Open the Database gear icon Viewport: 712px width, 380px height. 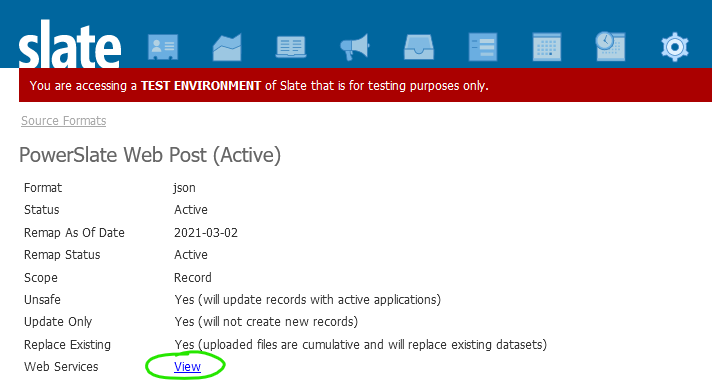675,47
